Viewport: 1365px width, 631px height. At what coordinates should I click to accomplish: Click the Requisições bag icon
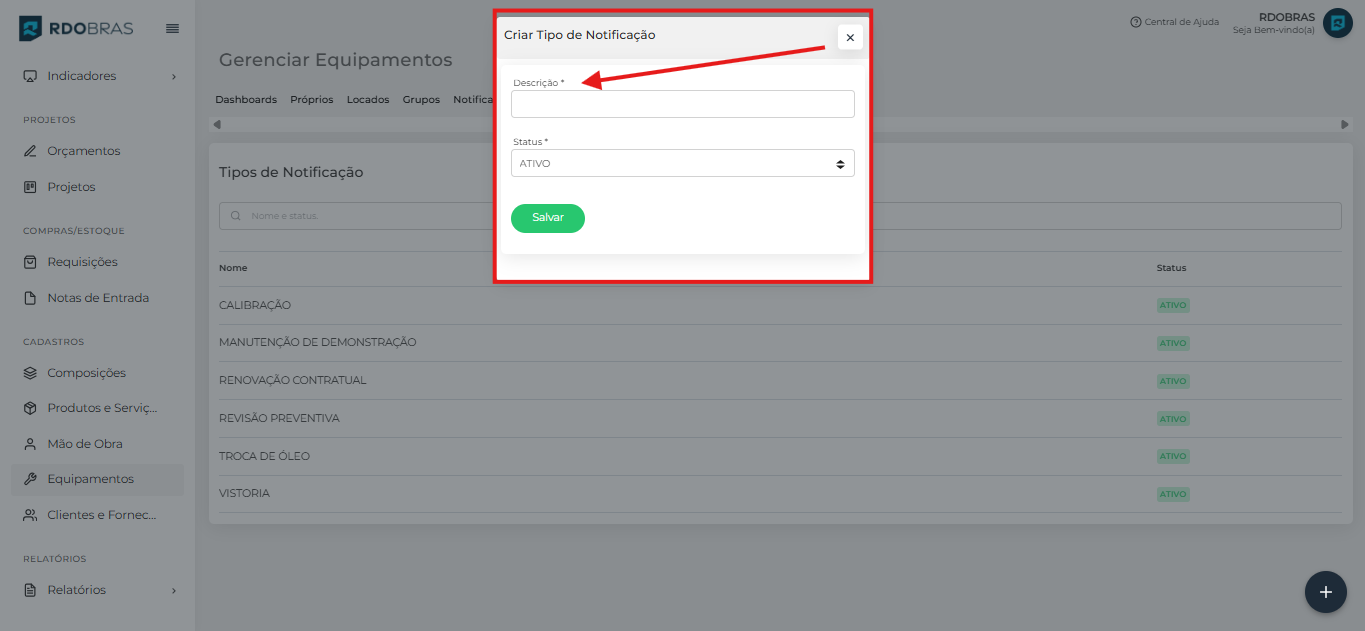[x=30, y=262]
